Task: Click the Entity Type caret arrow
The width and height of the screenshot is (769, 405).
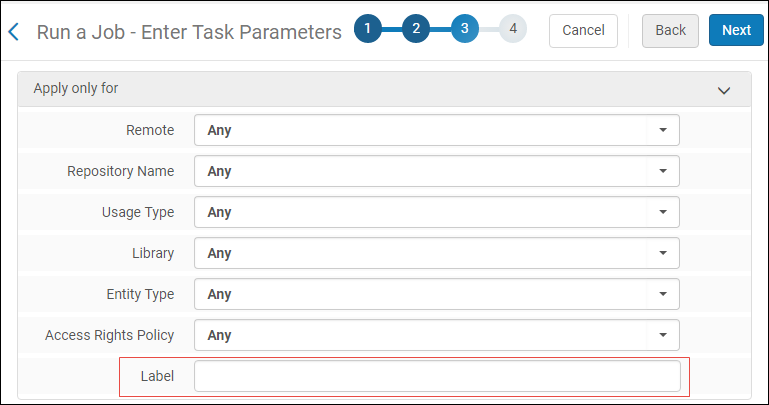Action: pyautogui.click(x=662, y=294)
